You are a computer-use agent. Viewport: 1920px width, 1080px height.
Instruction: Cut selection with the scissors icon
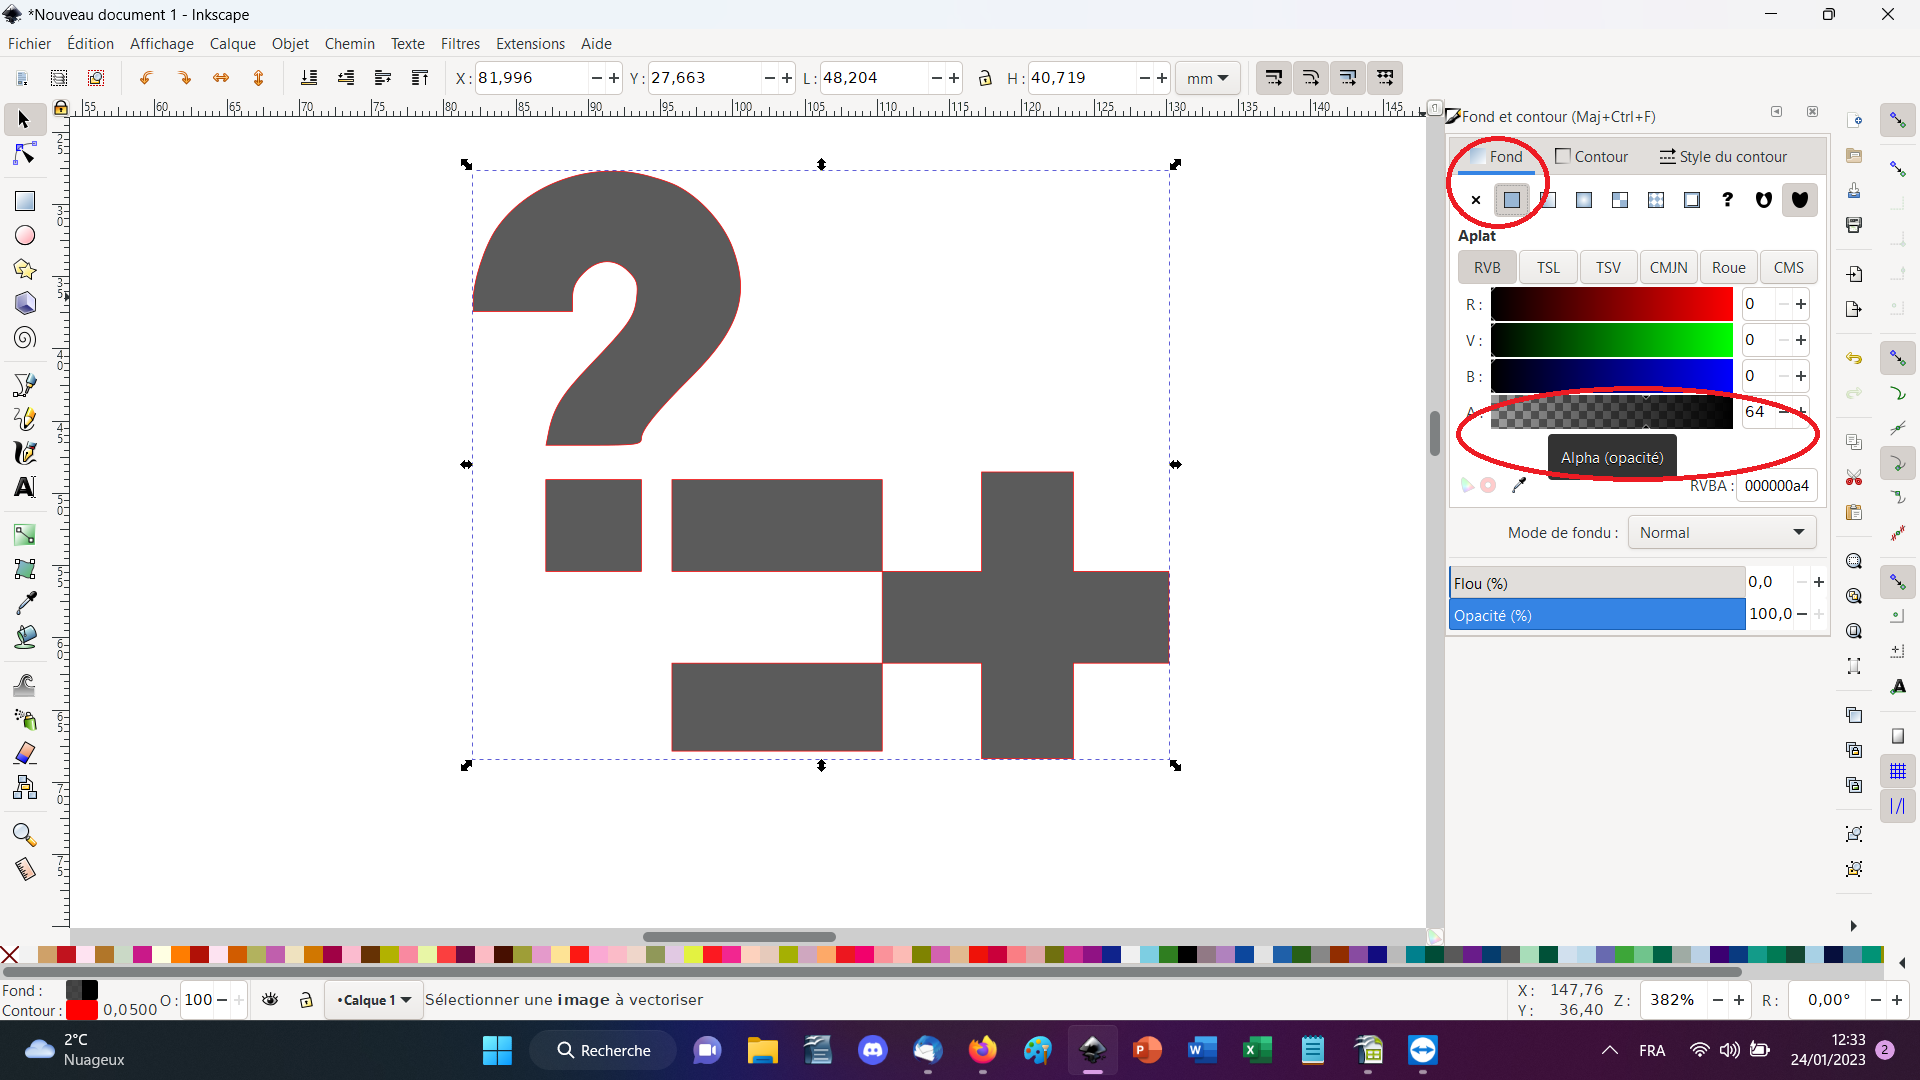(x=1854, y=477)
